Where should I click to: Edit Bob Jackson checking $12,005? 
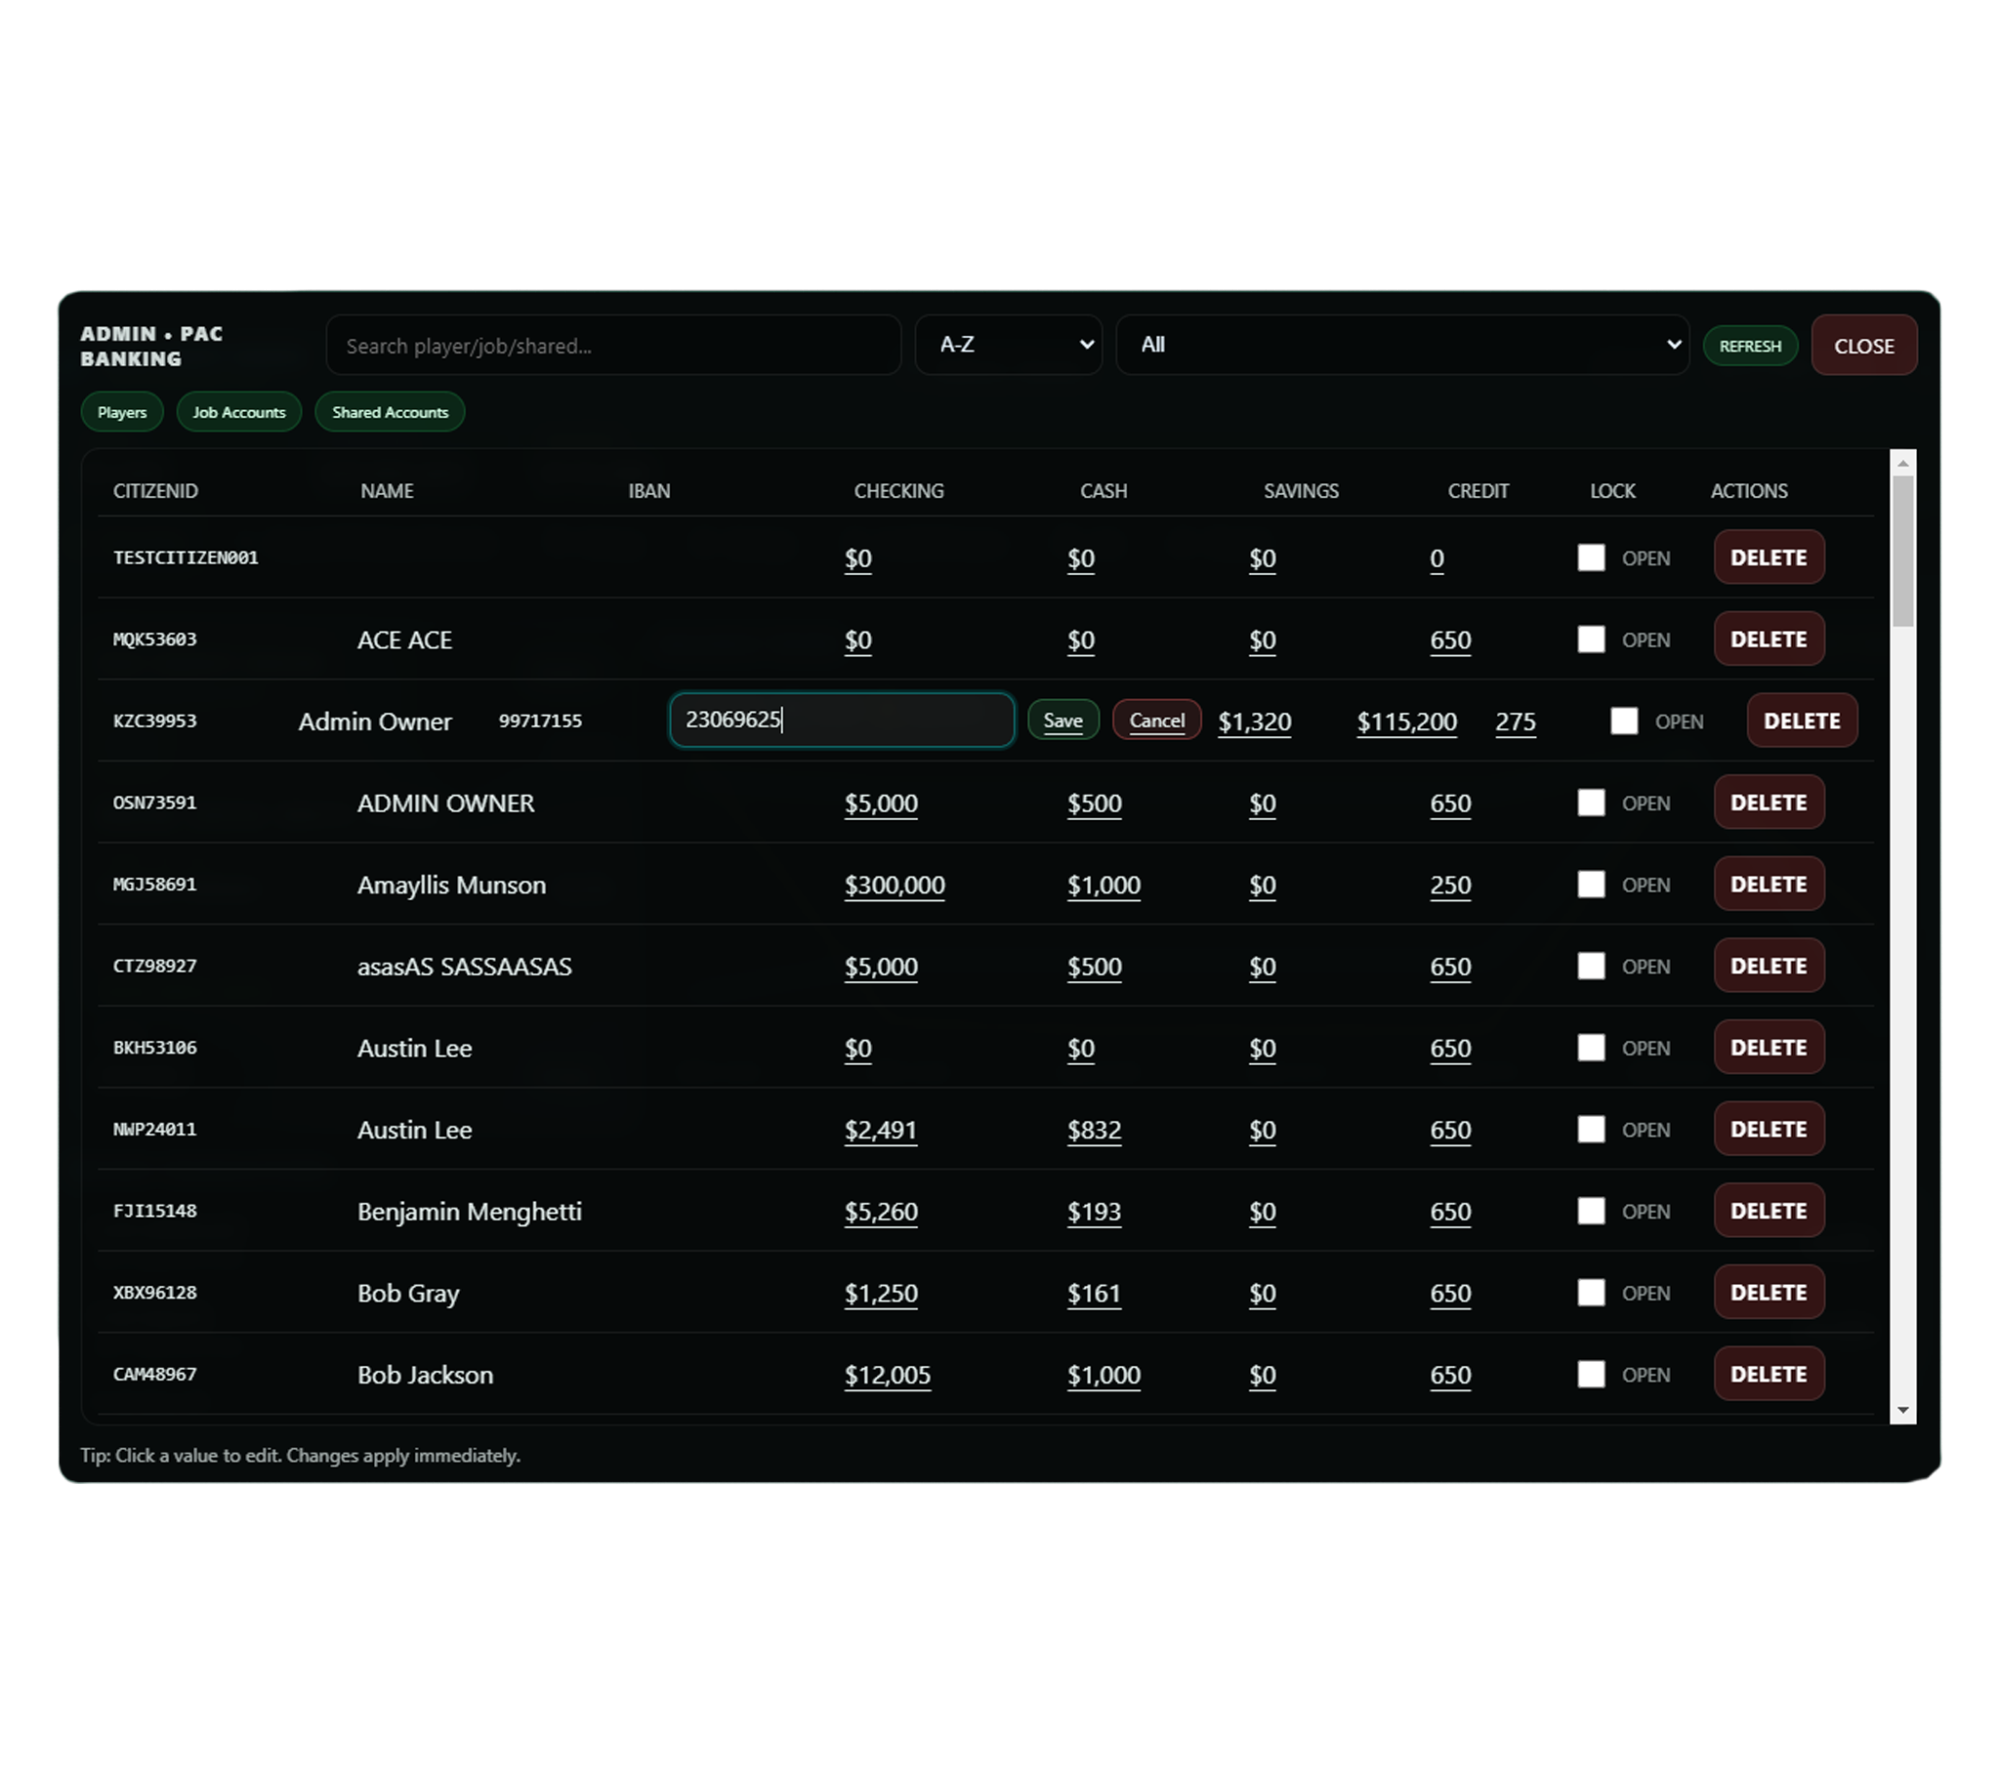887,1375
